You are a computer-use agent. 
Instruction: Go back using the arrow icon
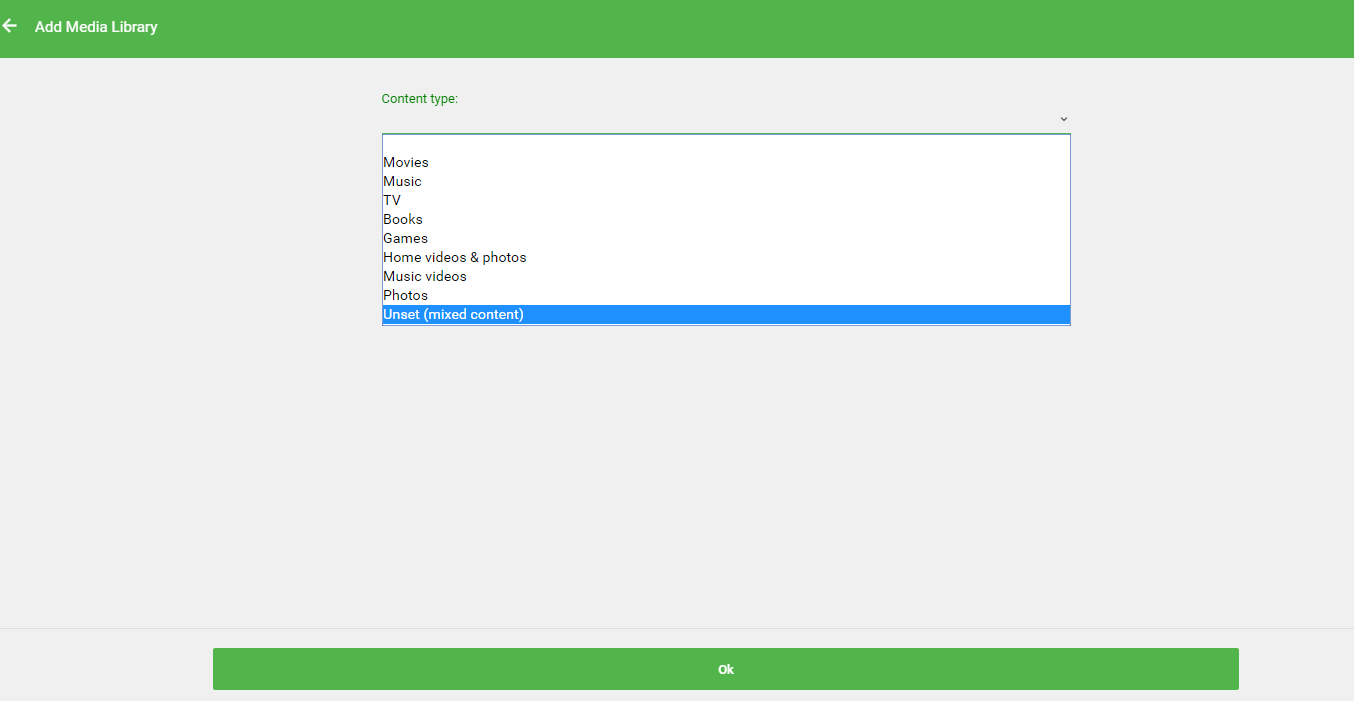[x=10, y=26]
